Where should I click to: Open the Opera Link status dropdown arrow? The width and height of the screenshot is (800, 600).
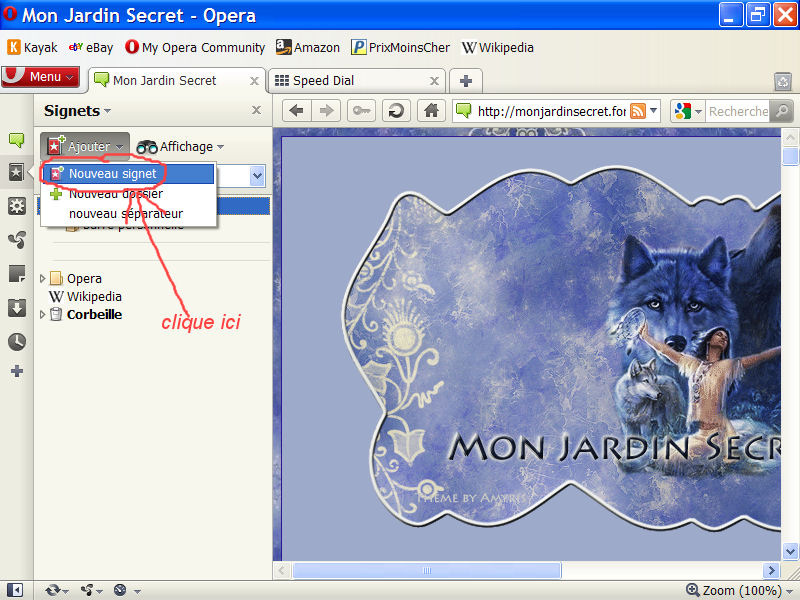coord(66,592)
